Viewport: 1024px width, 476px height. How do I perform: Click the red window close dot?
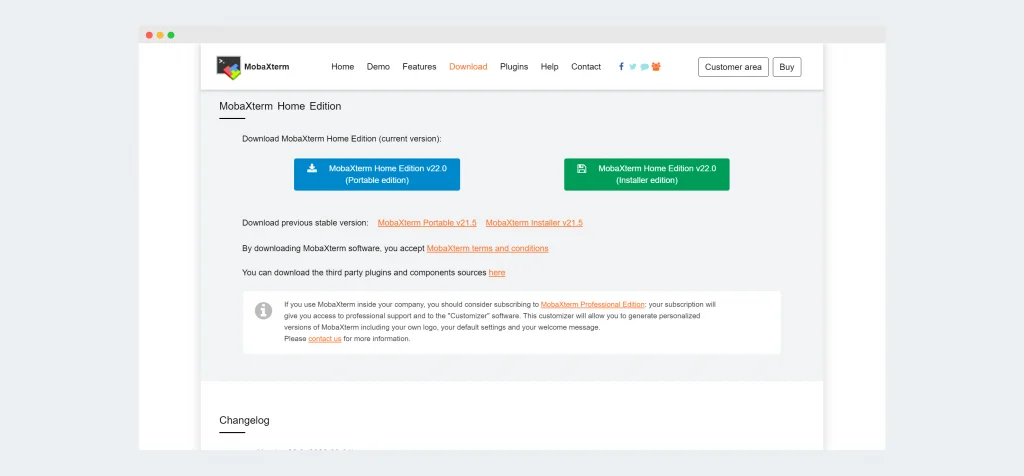tap(149, 35)
